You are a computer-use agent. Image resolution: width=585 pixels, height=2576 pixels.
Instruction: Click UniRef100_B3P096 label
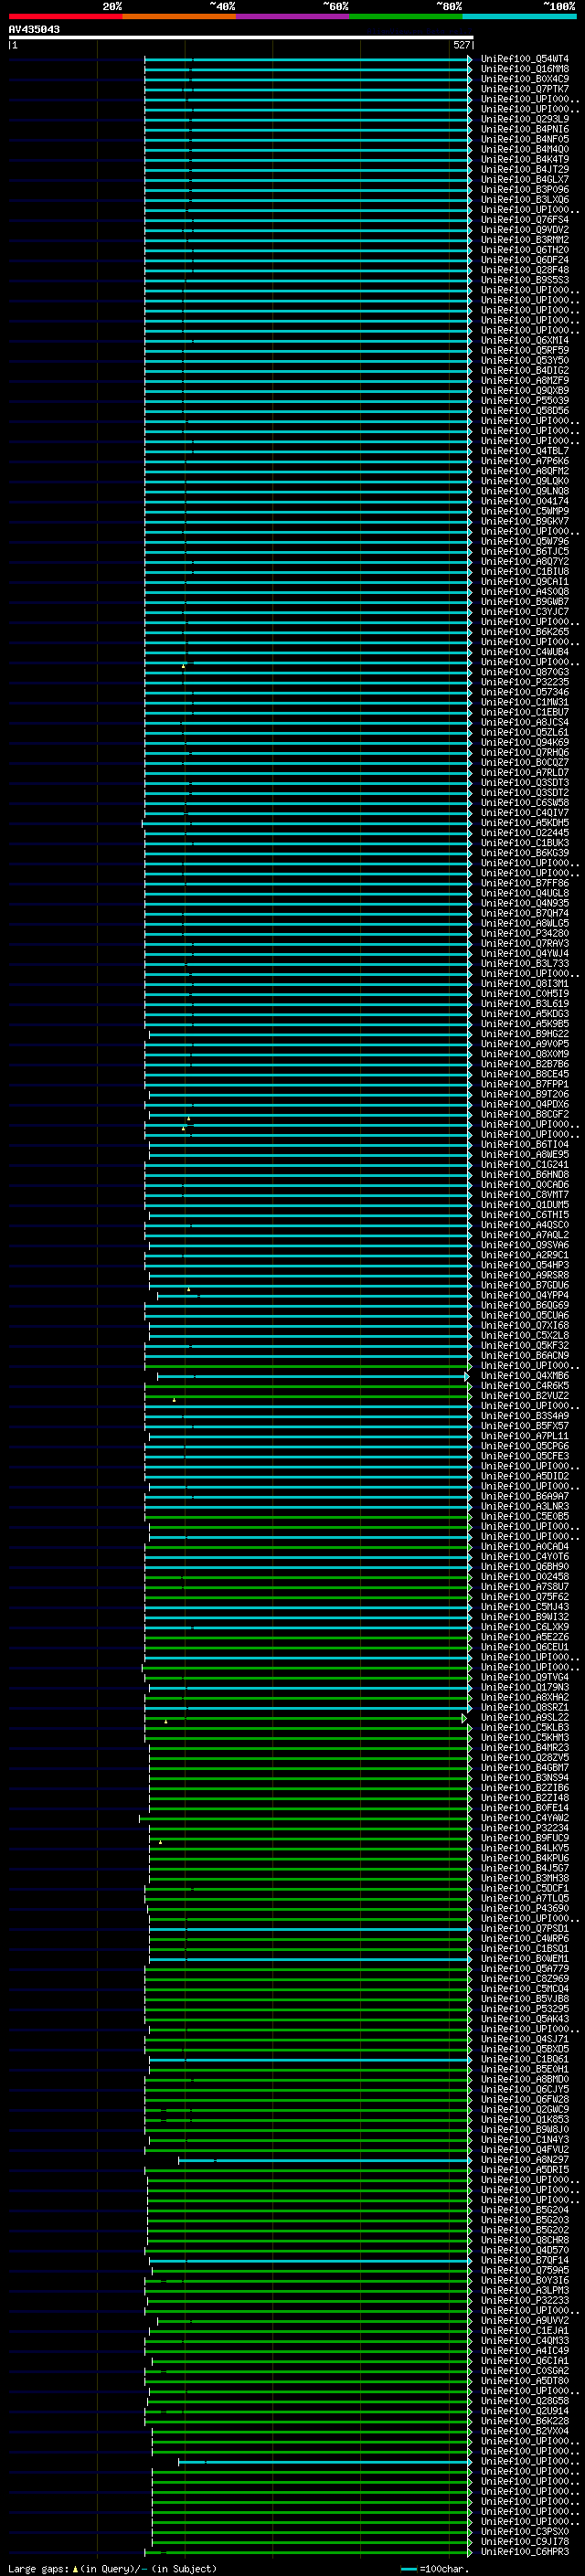click(x=525, y=189)
